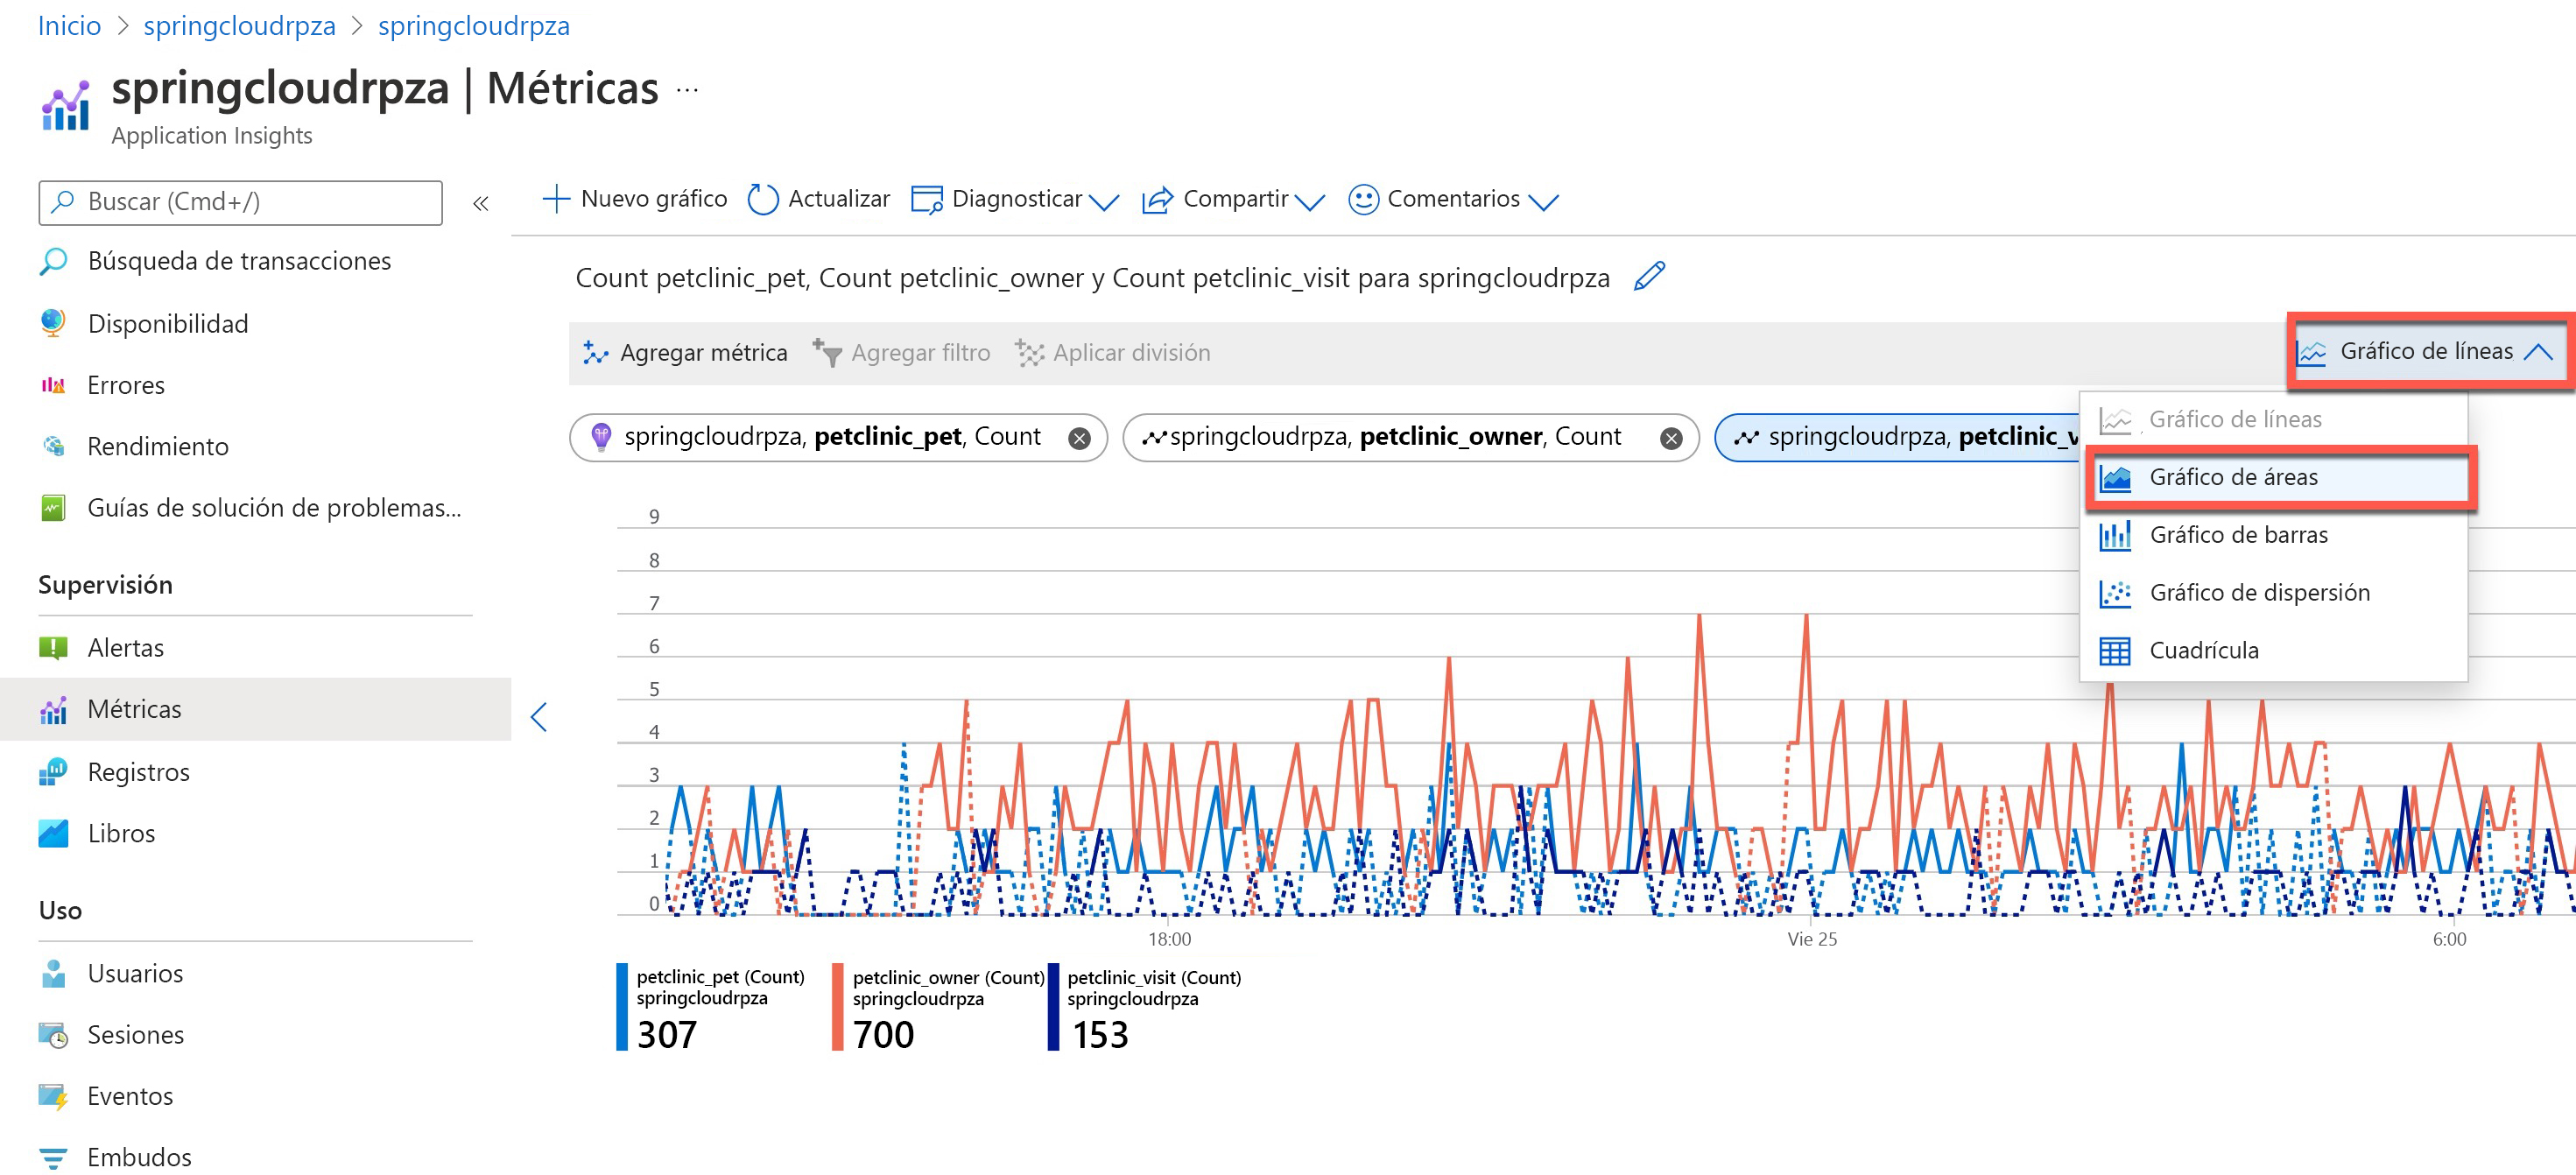Screen dimensions: 2576x1175
Task: Collapse the Gráfico de líneas dropdown
Action: click(x=2428, y=351)
